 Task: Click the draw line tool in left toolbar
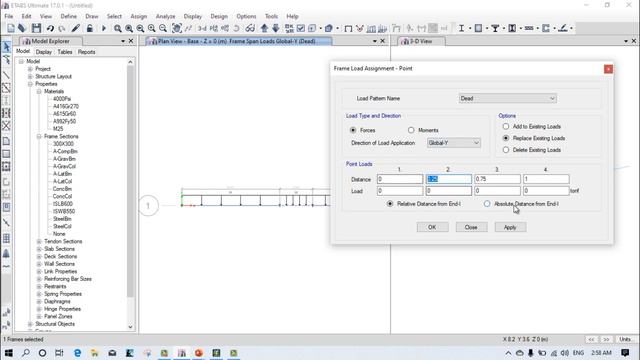(6, 75)
